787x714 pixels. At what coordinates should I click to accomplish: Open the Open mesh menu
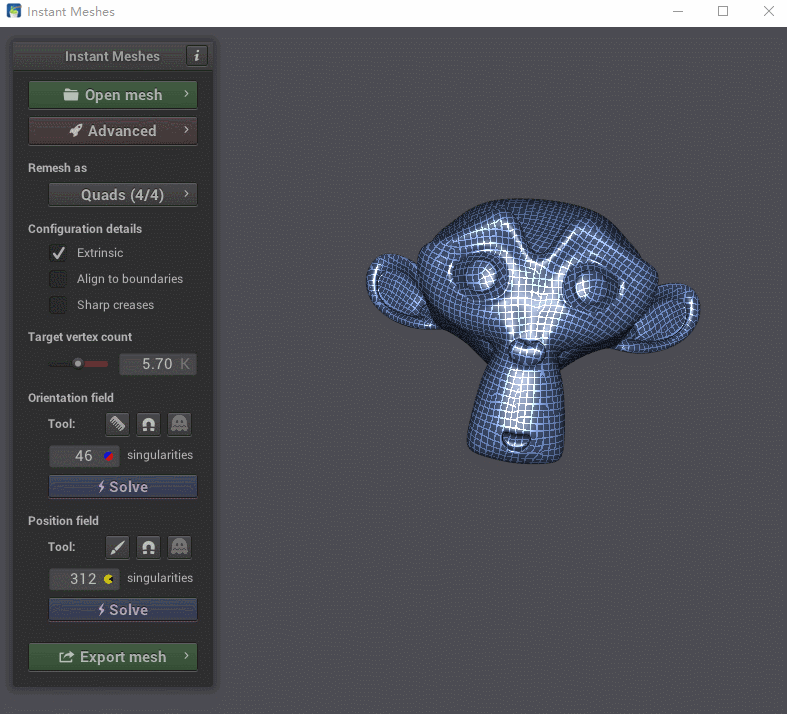113,95
